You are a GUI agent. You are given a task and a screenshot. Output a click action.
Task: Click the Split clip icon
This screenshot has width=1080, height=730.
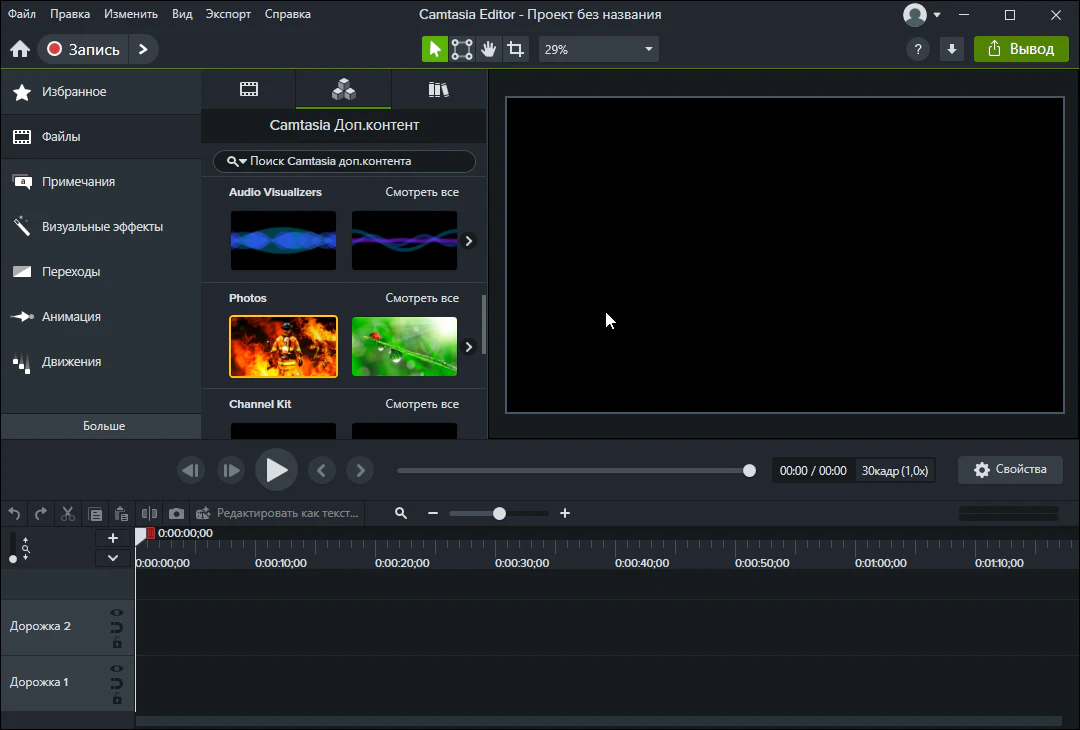point(149,513)
